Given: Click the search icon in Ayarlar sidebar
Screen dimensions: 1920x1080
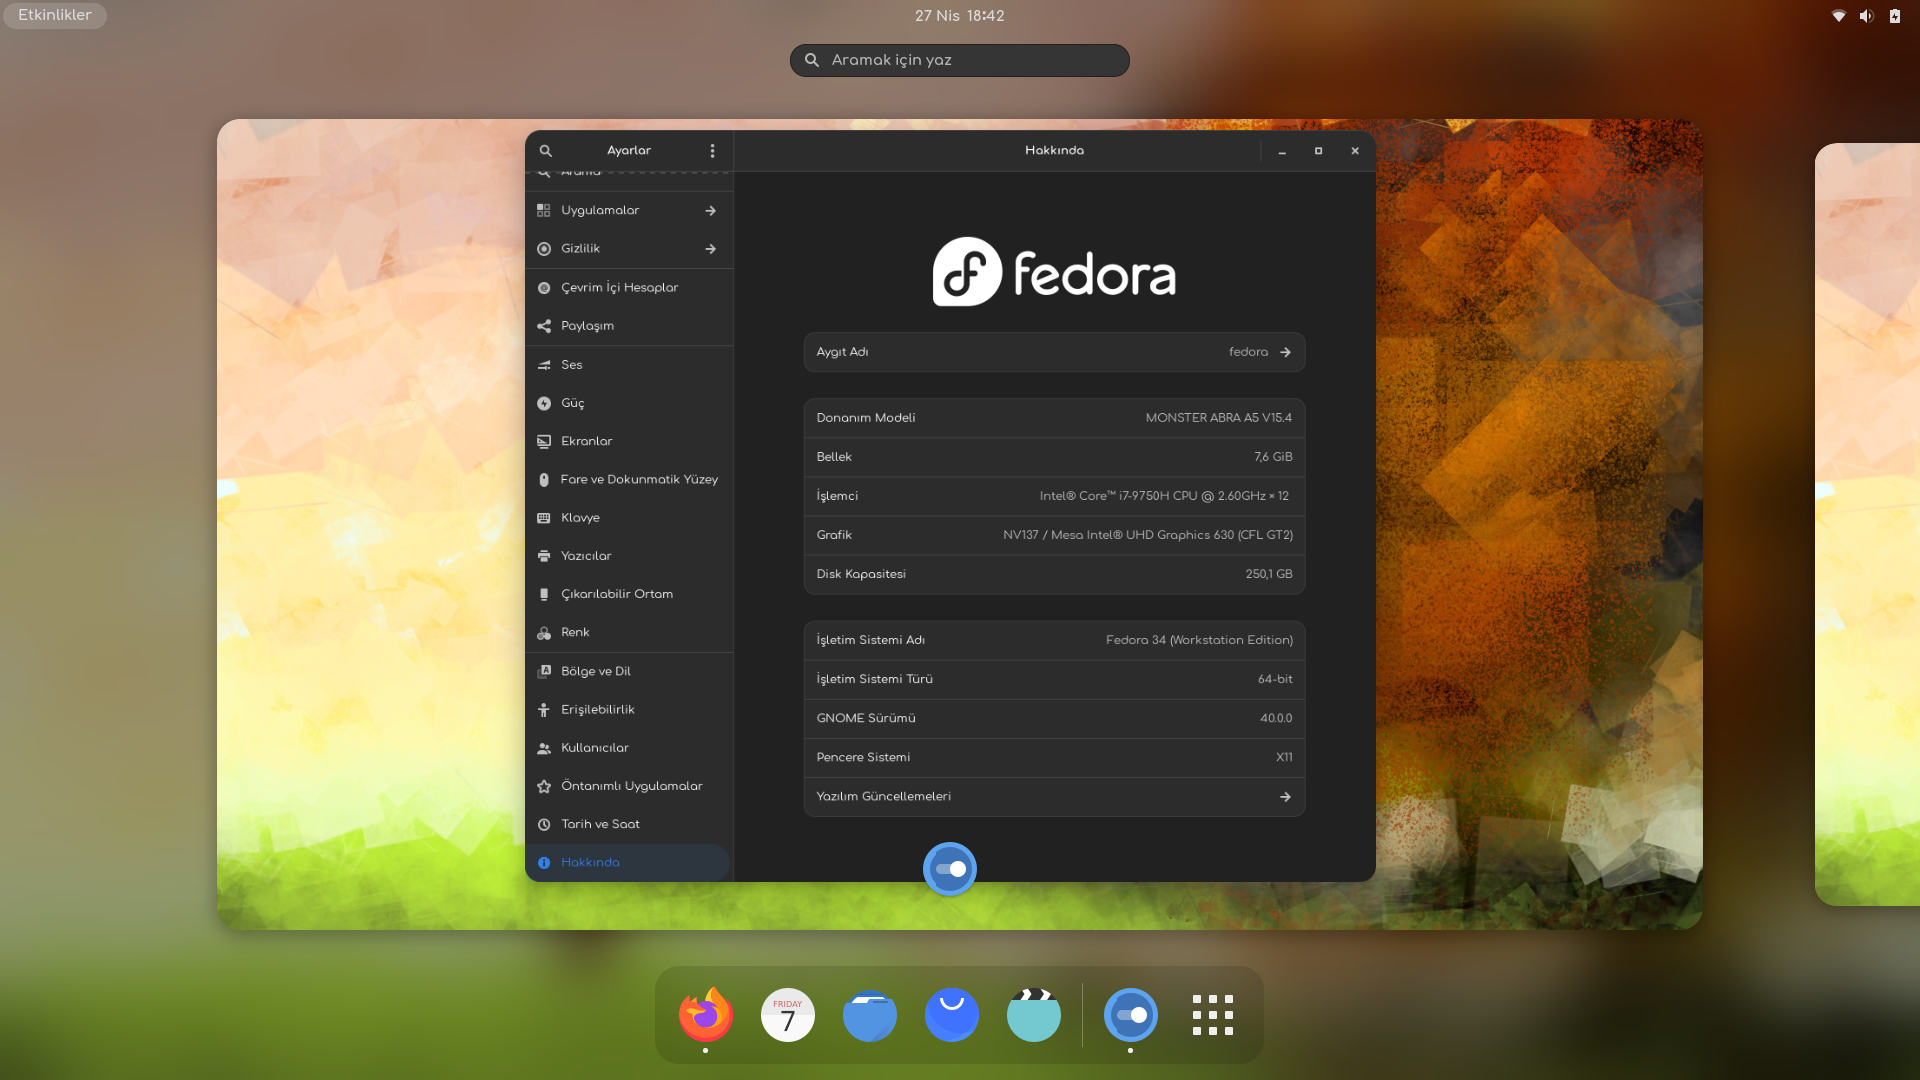Looking at the screenshot, I should pyautogui.click(x=545, y=151).
